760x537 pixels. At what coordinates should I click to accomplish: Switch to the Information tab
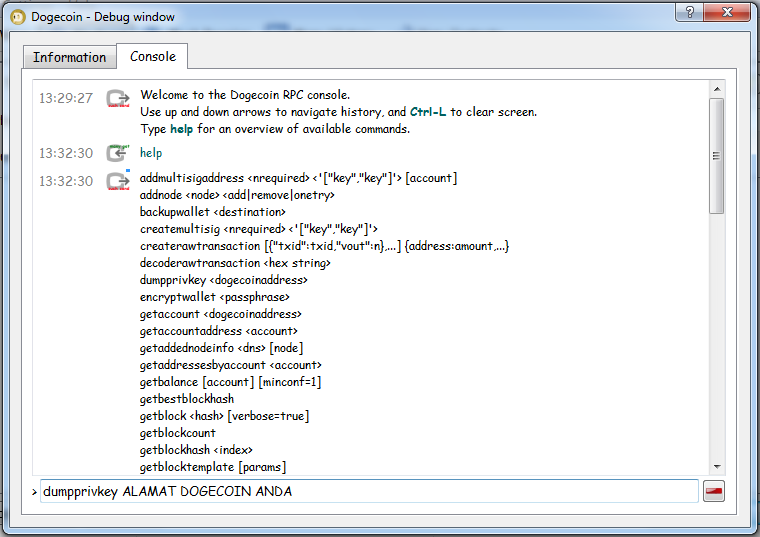[x=69, y=57]
